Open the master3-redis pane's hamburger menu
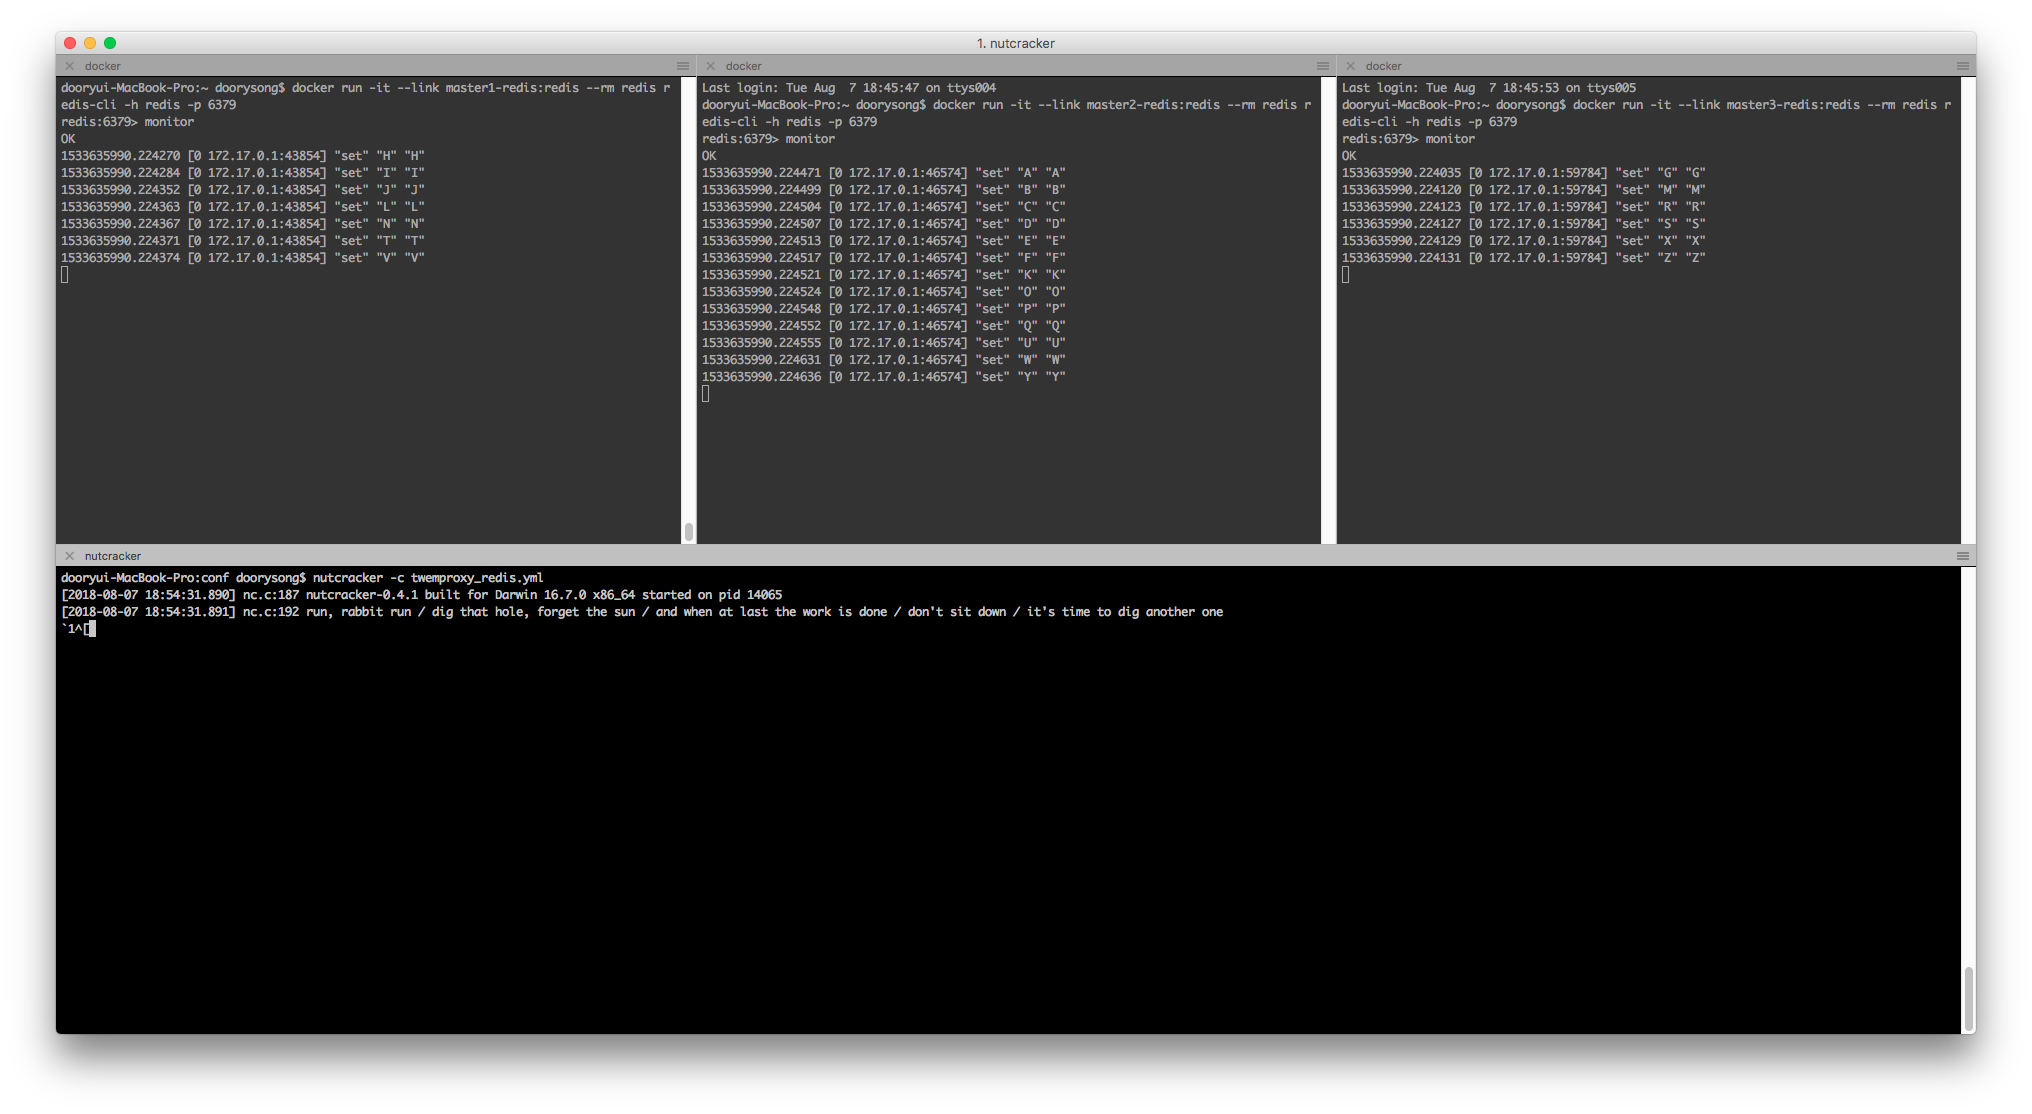Viewport: 2032px width, 1114px height. [x=1963, y=66]
